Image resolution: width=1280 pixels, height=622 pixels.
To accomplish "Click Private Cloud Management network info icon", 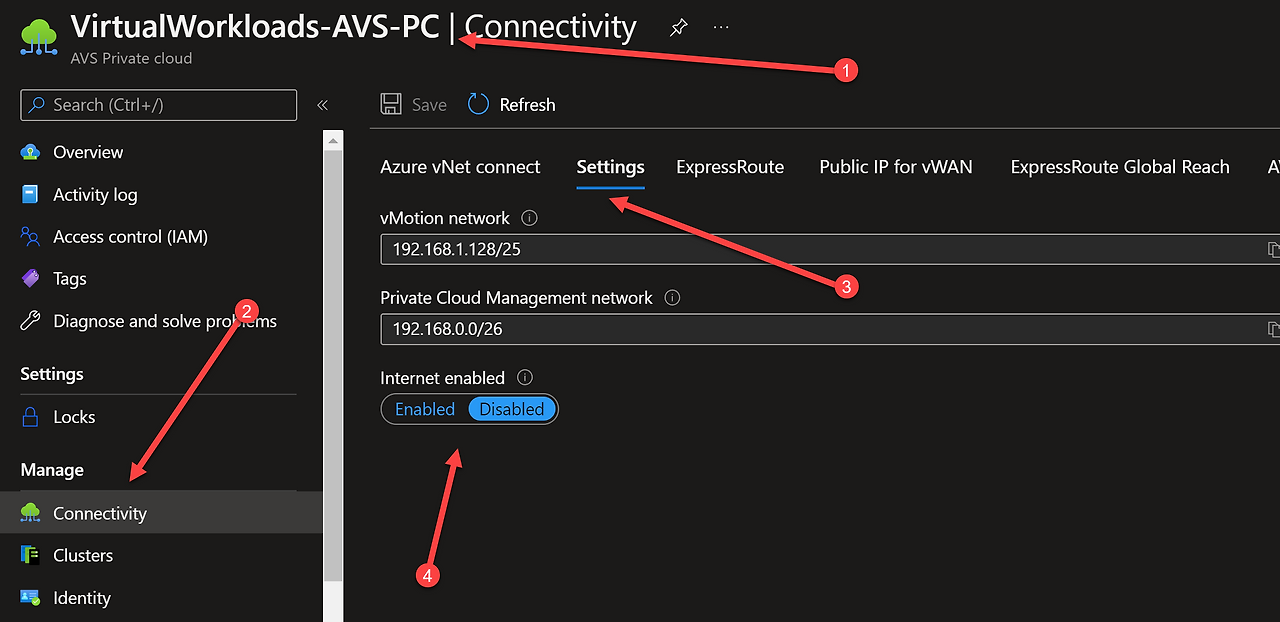I will click(x=673, y=298).
